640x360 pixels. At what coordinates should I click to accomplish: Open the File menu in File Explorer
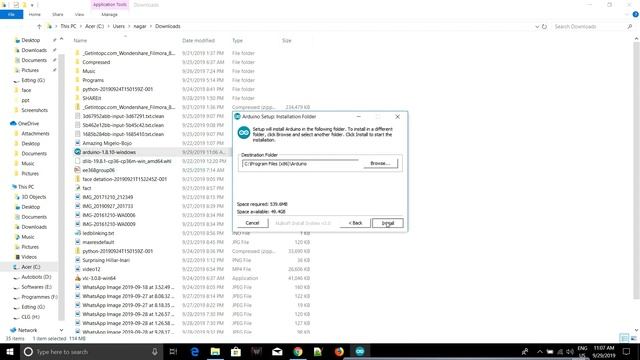click(11, 14)
